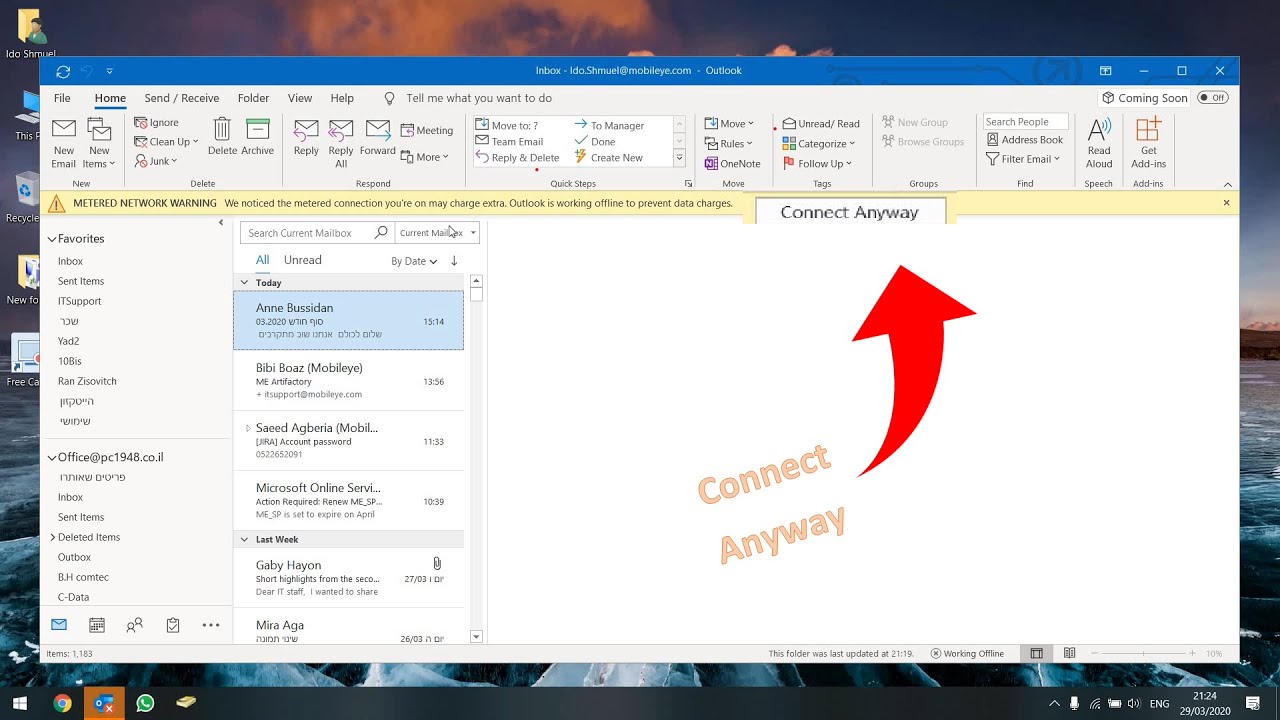Click the Reply icon in ribbon
The image size is (1280, 720).
306,137
